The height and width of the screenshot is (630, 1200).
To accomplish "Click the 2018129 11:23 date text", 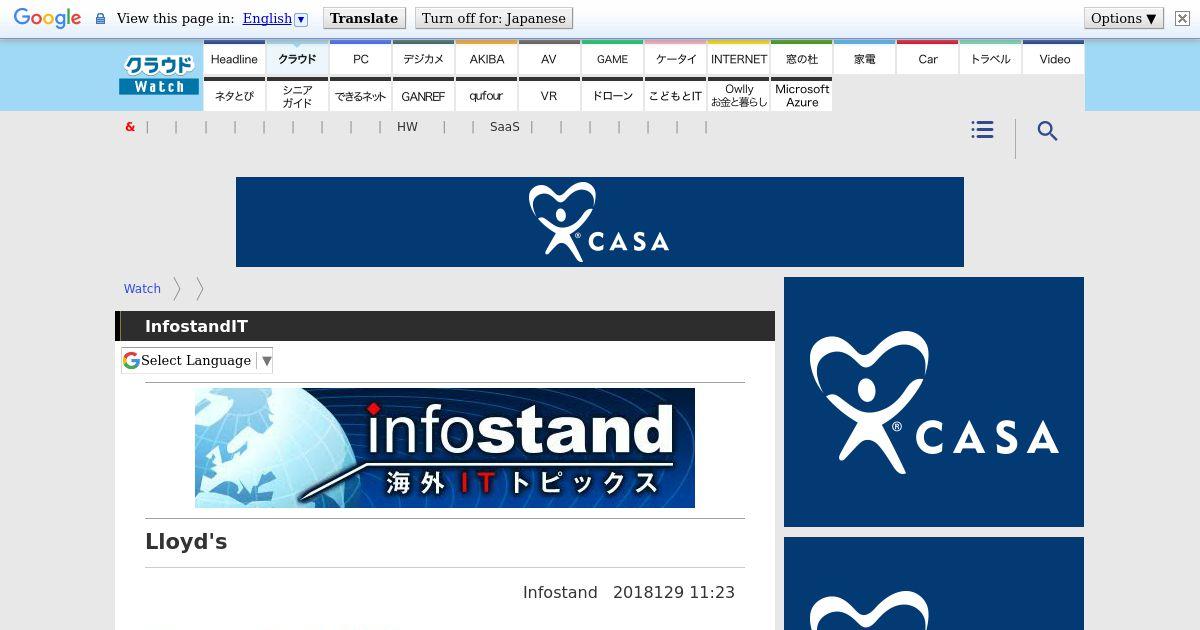I will pyautogui.click(x=674, y=592).
